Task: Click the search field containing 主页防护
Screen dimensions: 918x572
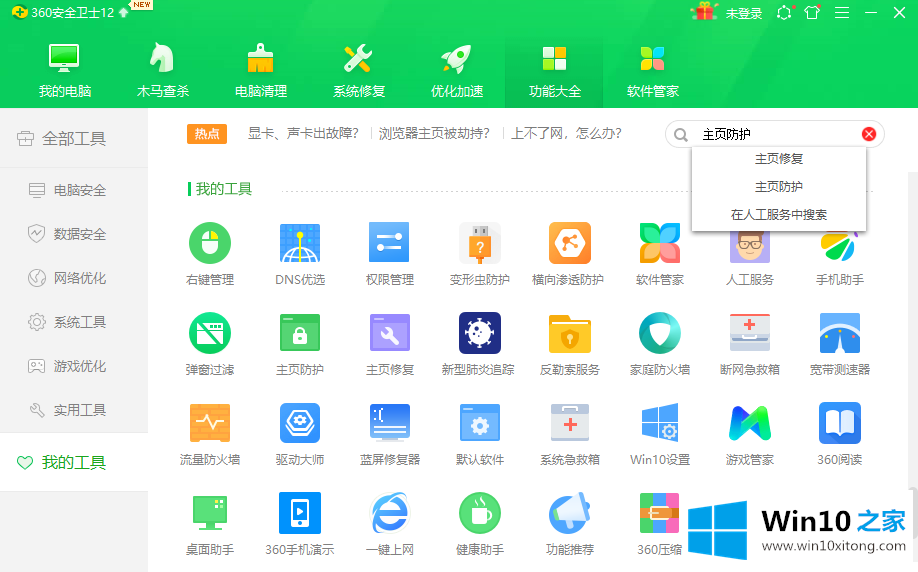Action: [x=775, y=134]
